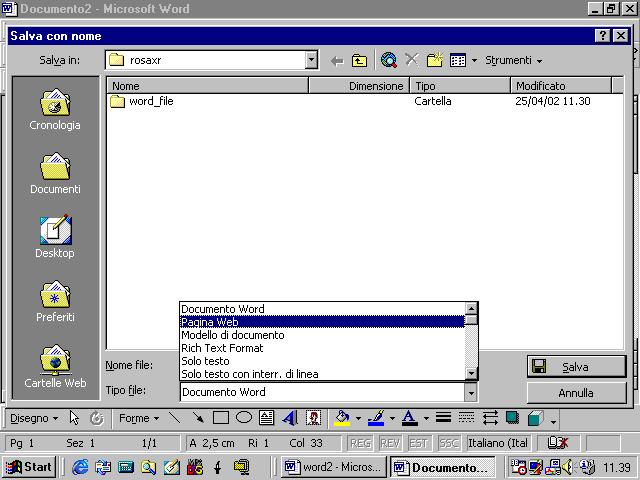Select the Arrow drawing tool
This screenshot has height=480, width=640.
198,418
